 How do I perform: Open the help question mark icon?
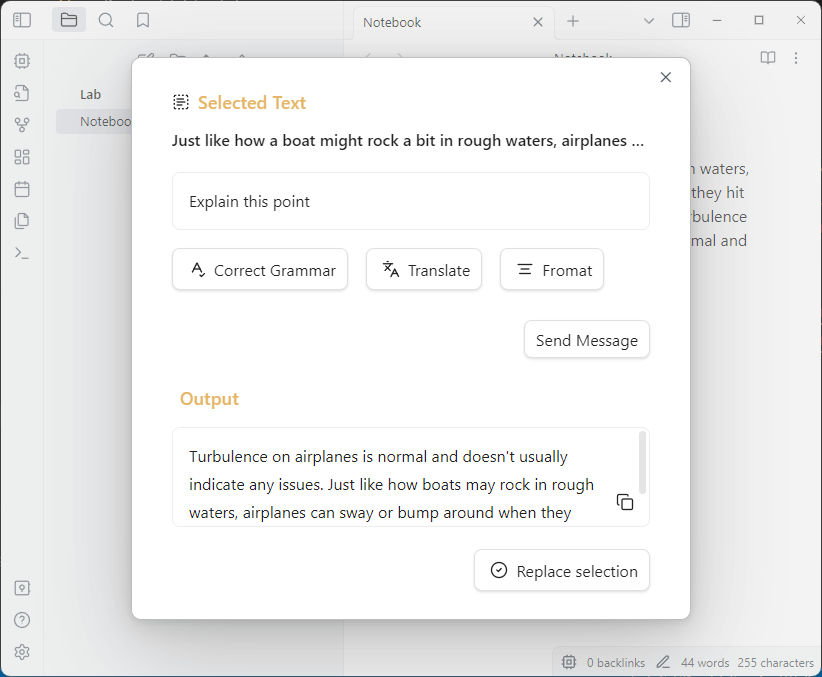(22, 620)
